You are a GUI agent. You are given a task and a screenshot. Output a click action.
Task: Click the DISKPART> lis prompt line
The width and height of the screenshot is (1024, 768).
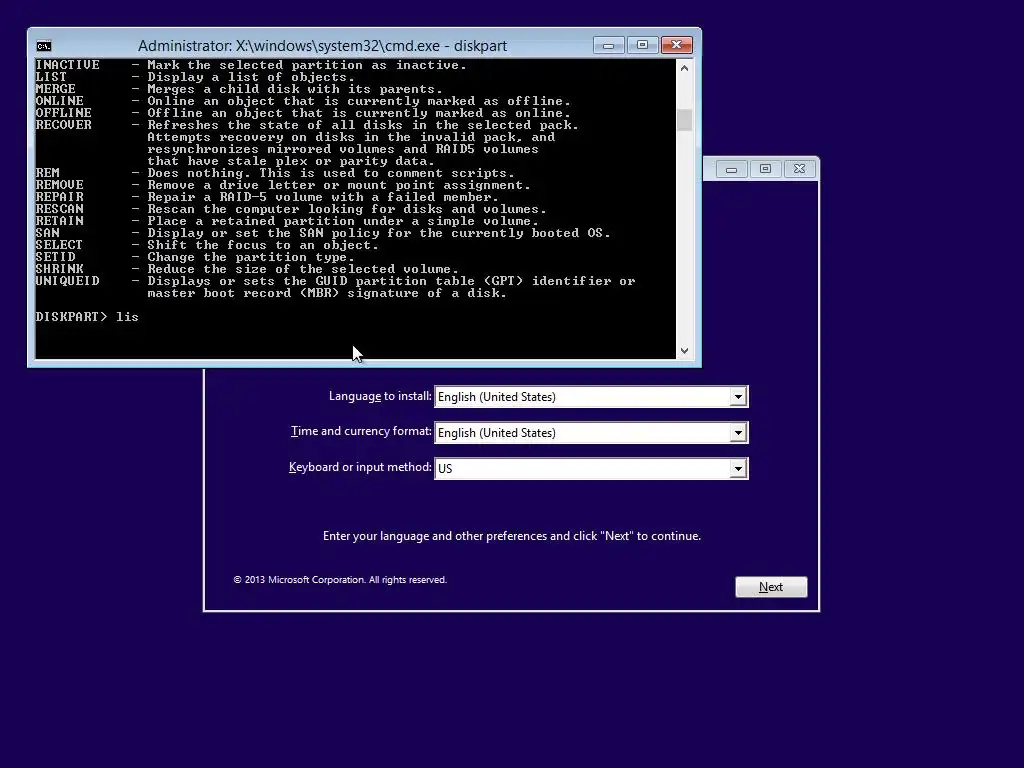(x=87, y=317)
